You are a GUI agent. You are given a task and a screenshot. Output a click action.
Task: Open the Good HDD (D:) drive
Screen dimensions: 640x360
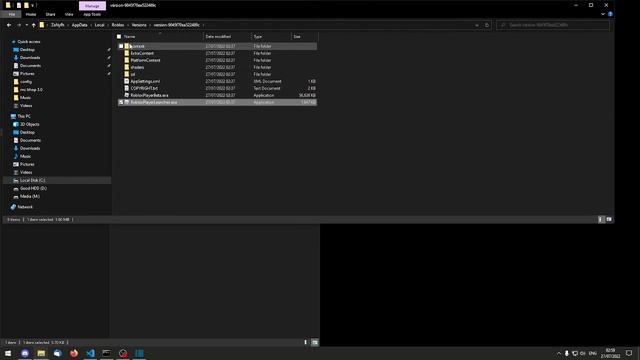click(33, 188)
